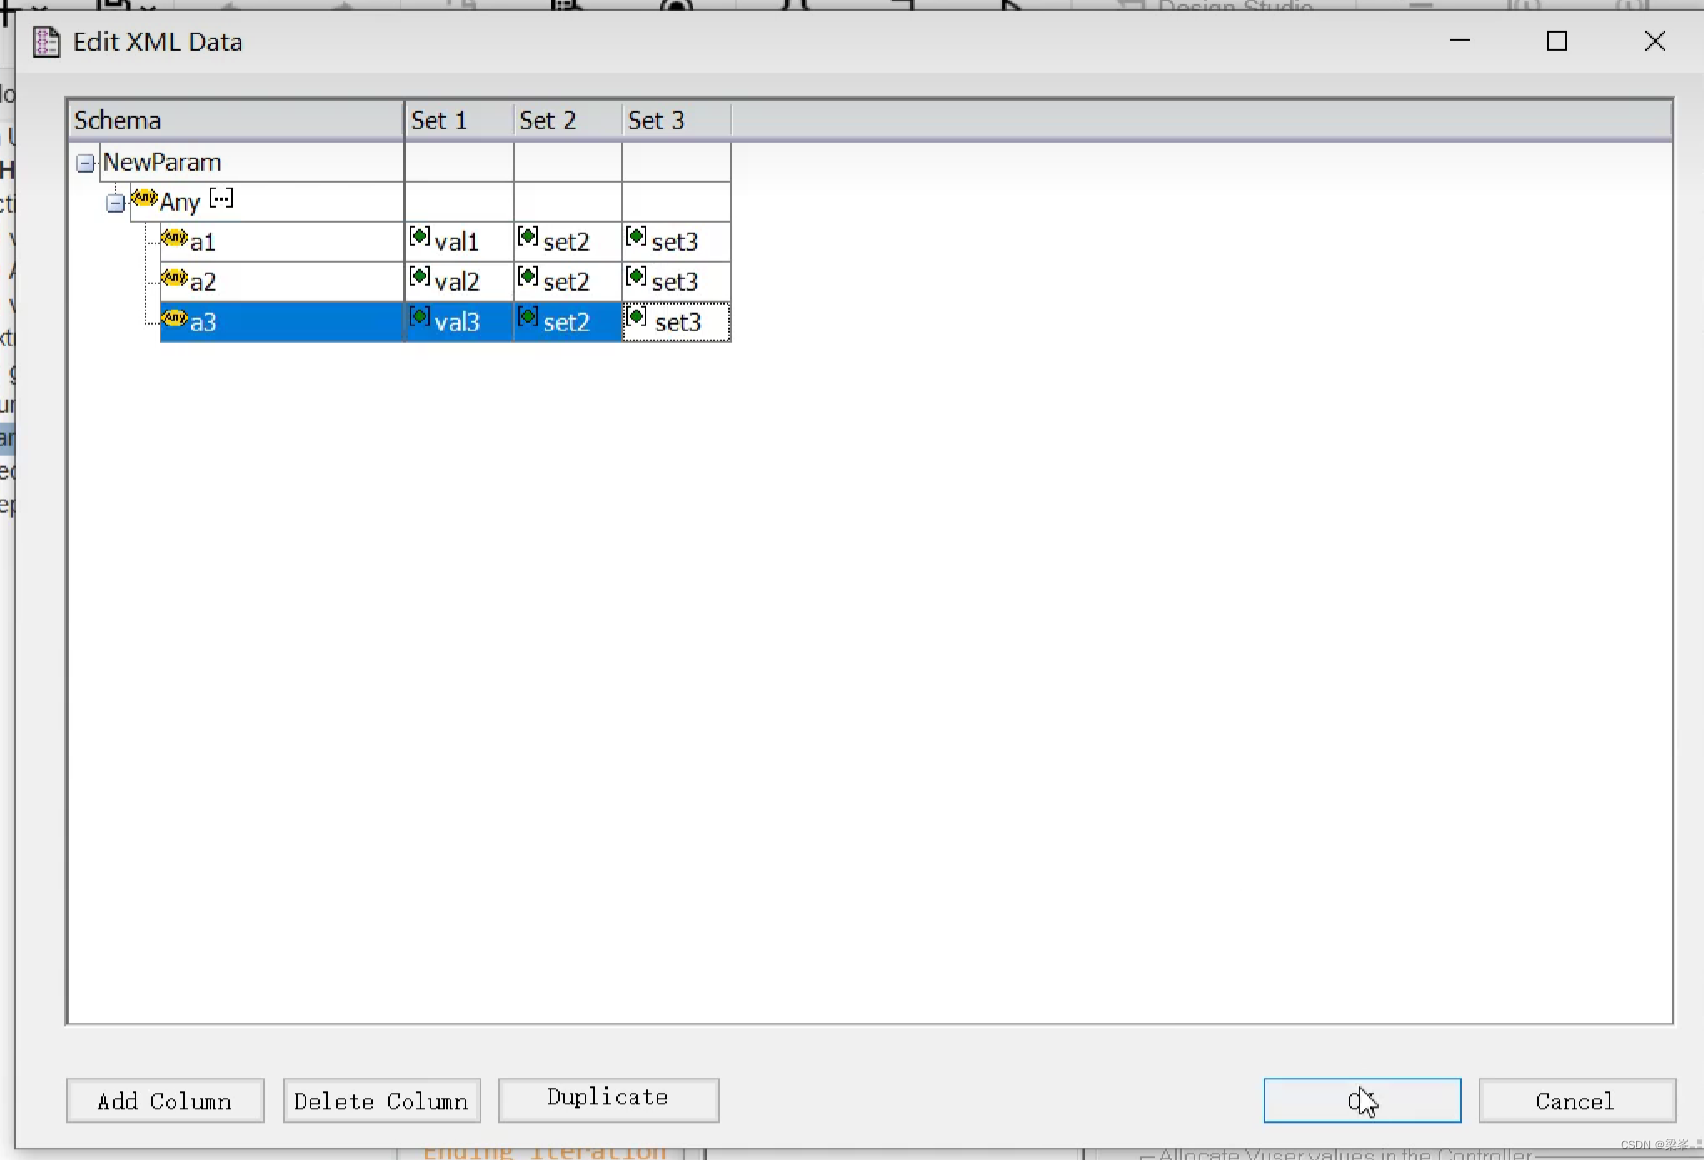Click the Delete Column button
This screenshot has width=1704, height=1160.
pos(381,1100)
